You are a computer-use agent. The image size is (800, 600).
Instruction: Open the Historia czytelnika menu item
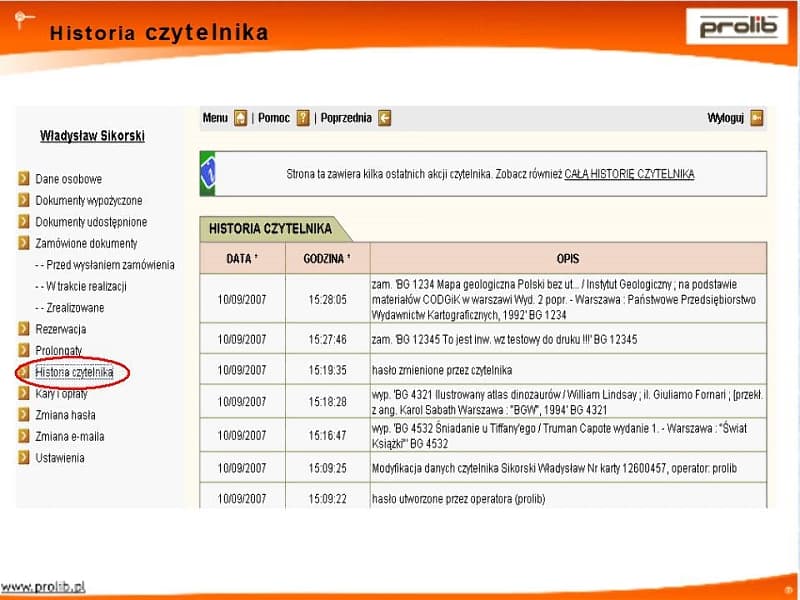point(74,372)
